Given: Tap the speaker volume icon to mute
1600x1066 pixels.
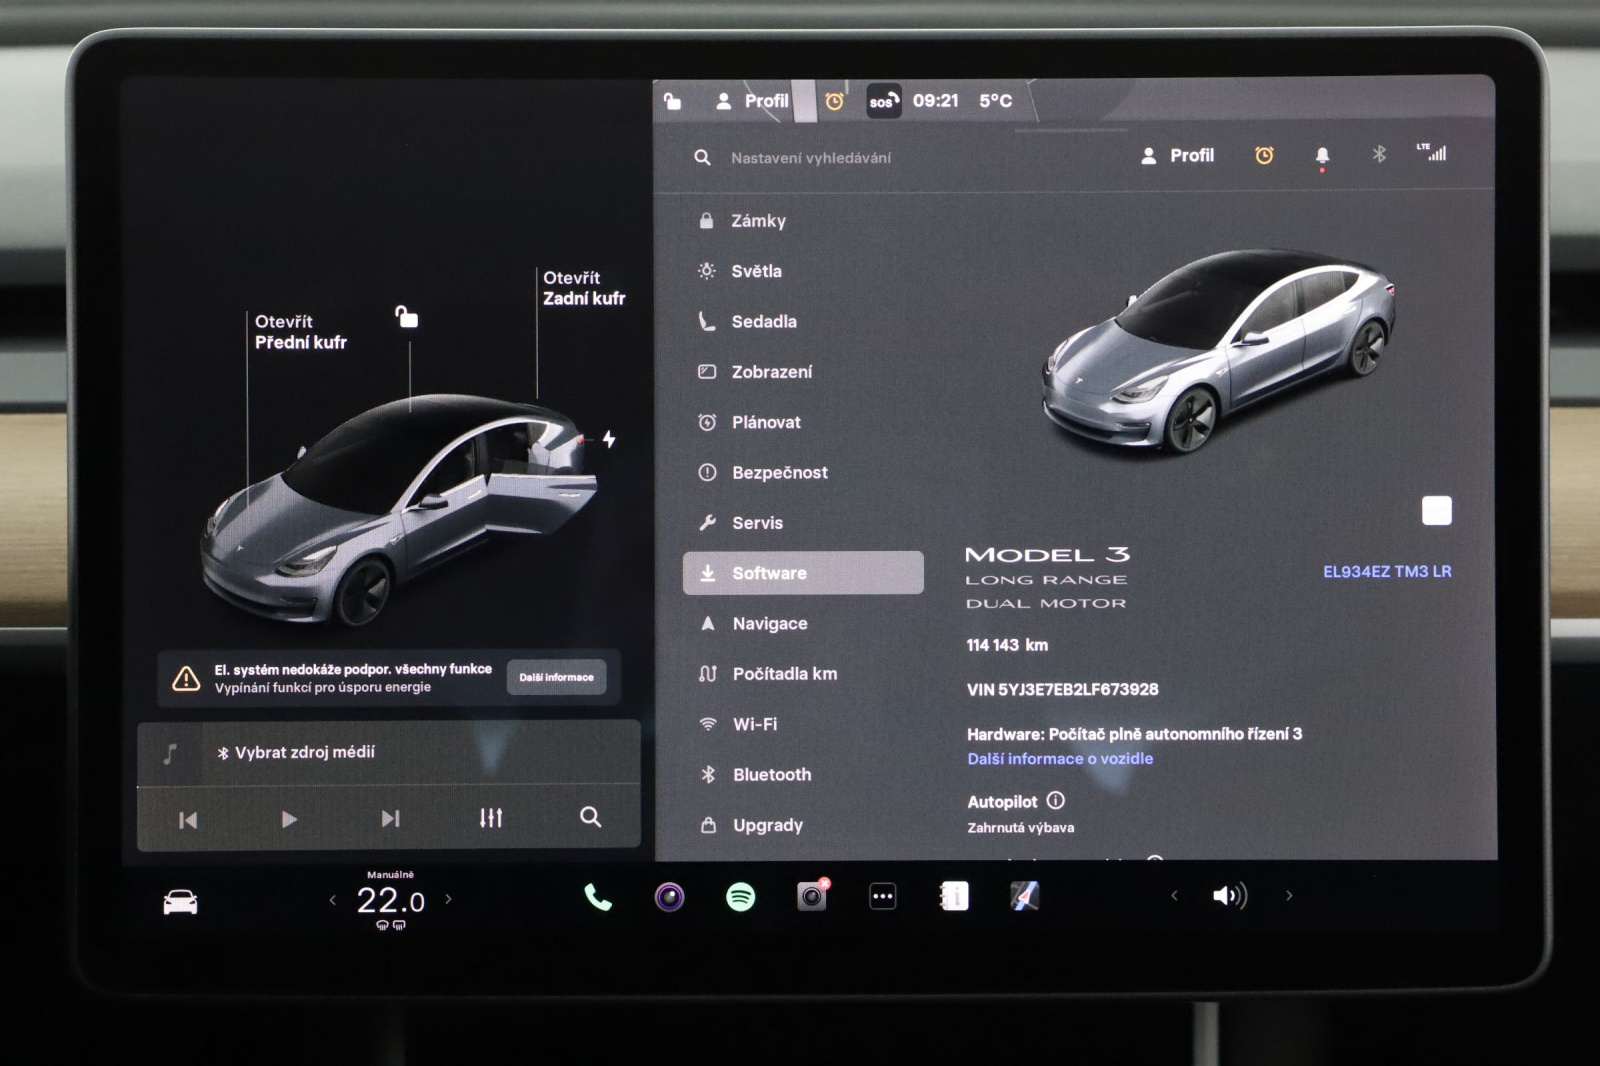Looking at the screenshot, I should click(1229, 896).
